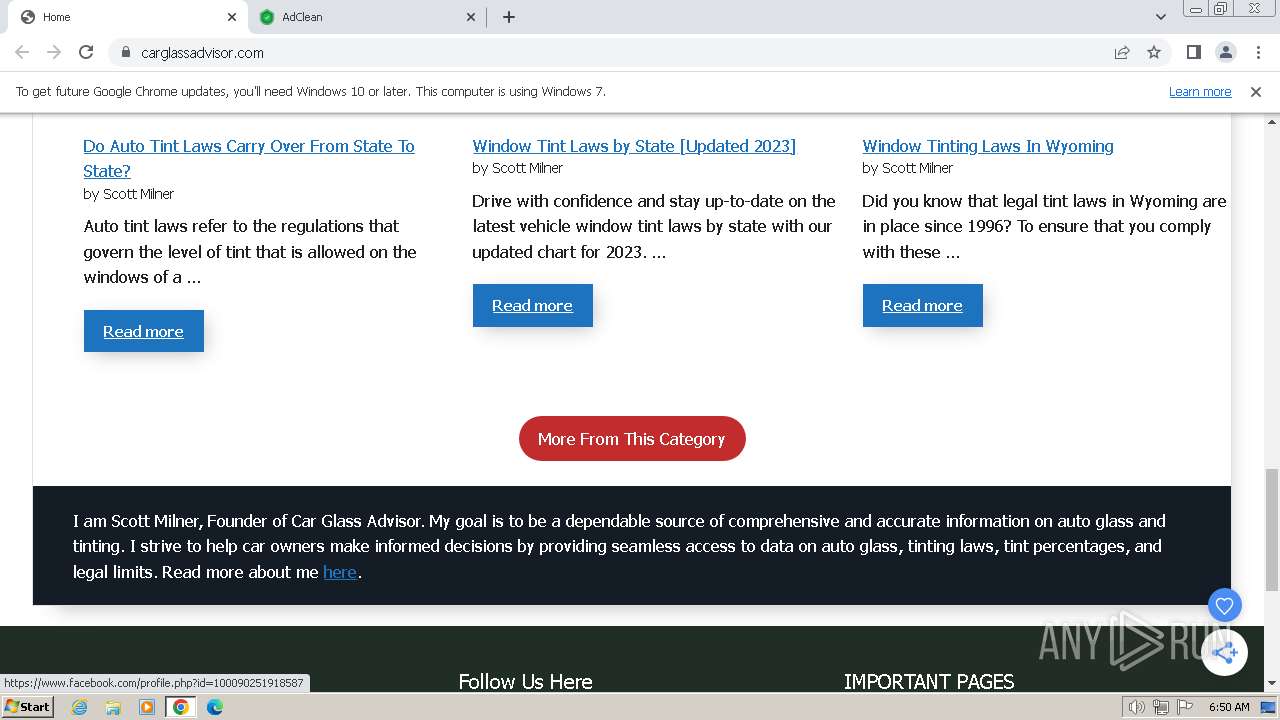Screen dimensions: 1280x720
Task: Click the floating share button
Action: [x=1224, y=653]
